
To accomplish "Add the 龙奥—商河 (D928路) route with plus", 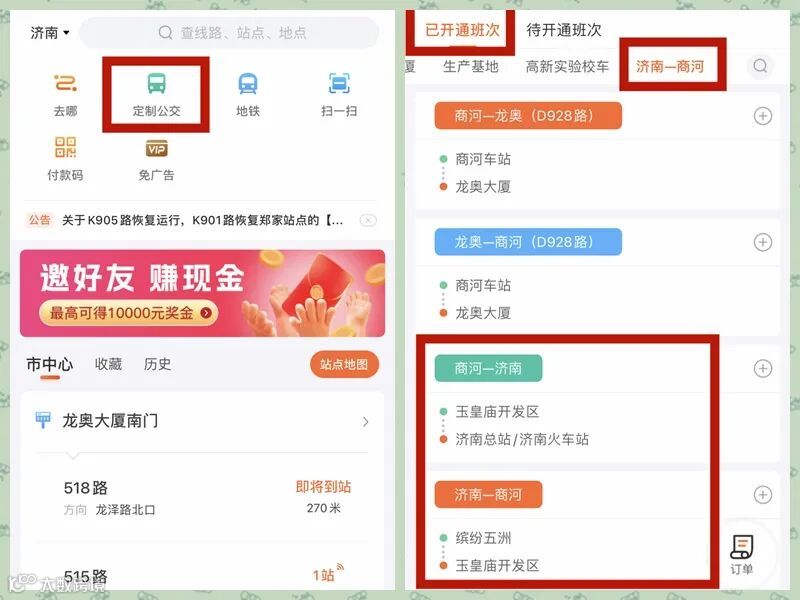I will [x=762, y=242].
